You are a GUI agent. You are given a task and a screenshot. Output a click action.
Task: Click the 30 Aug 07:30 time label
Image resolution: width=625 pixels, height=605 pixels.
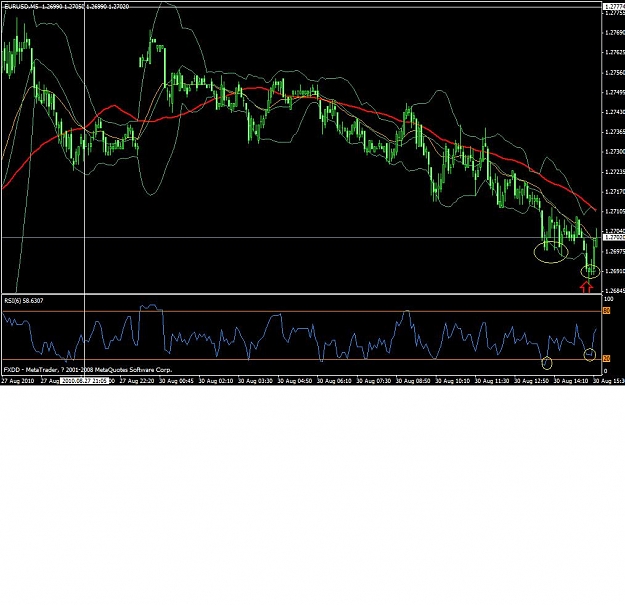[373, 381]
